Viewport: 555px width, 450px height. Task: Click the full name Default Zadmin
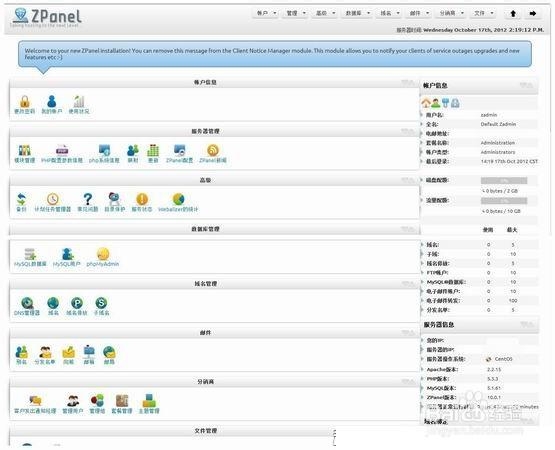[x=498, y=124]
